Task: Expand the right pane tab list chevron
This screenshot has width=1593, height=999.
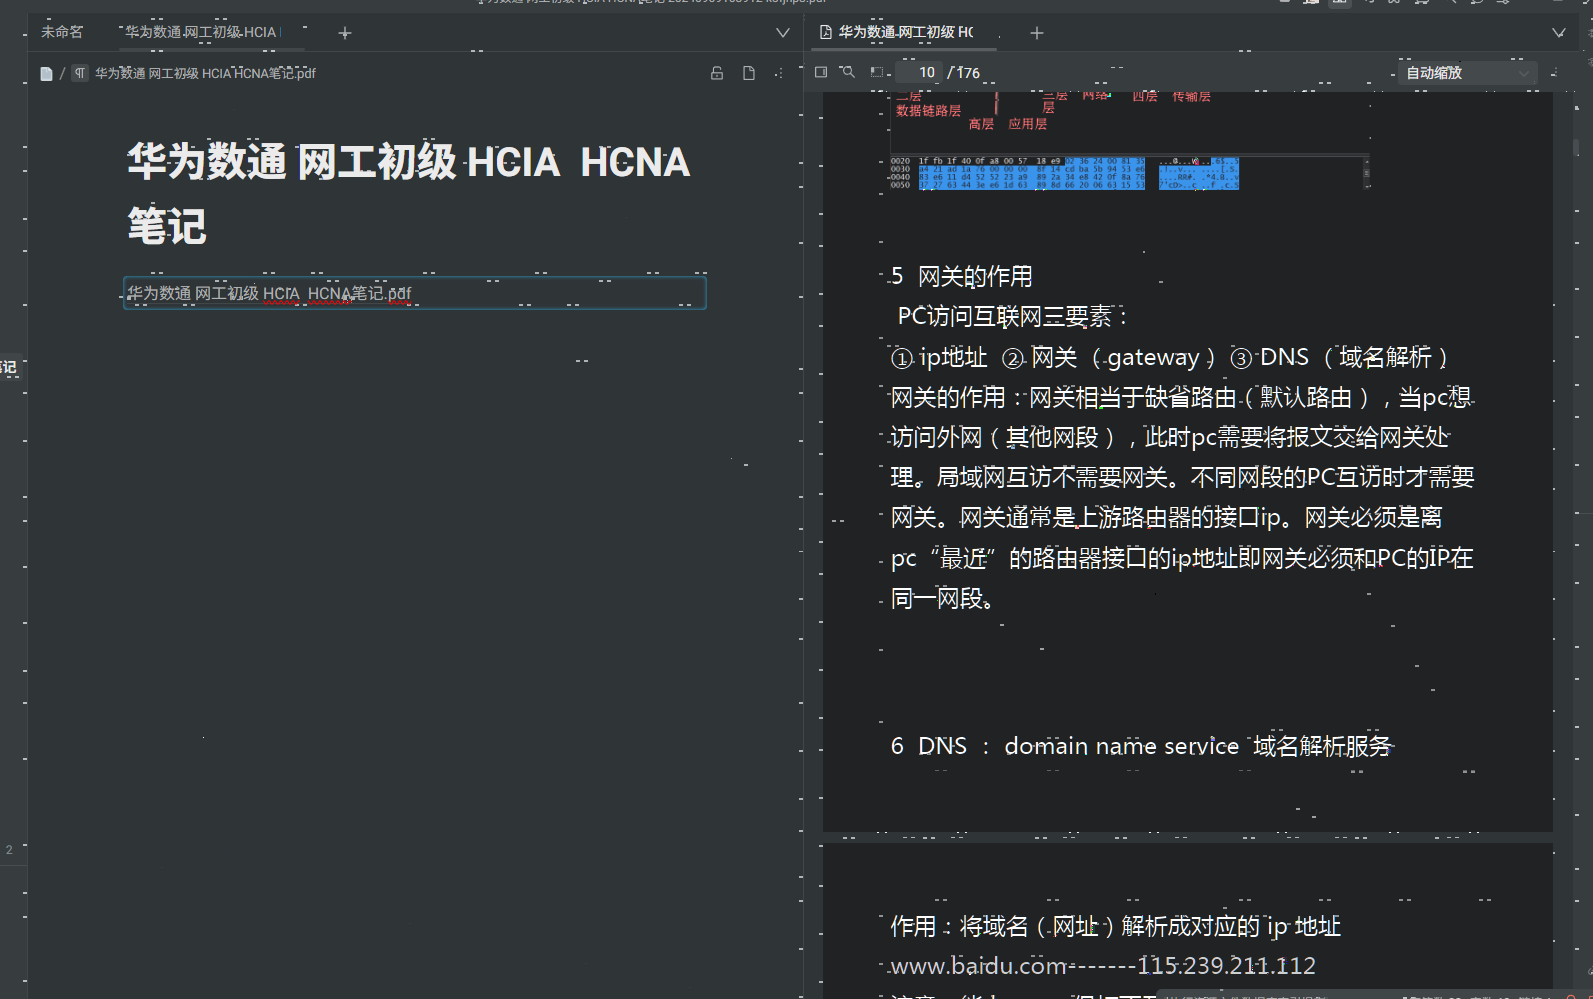Action: 1558,33
